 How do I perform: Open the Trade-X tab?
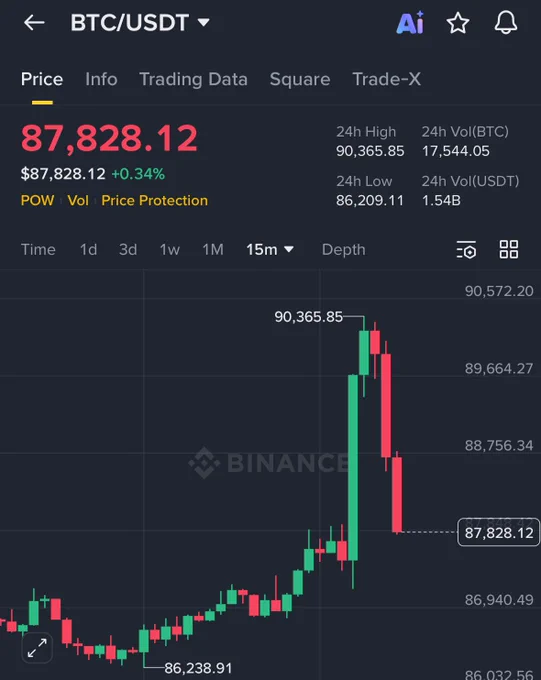coord(386,79)
